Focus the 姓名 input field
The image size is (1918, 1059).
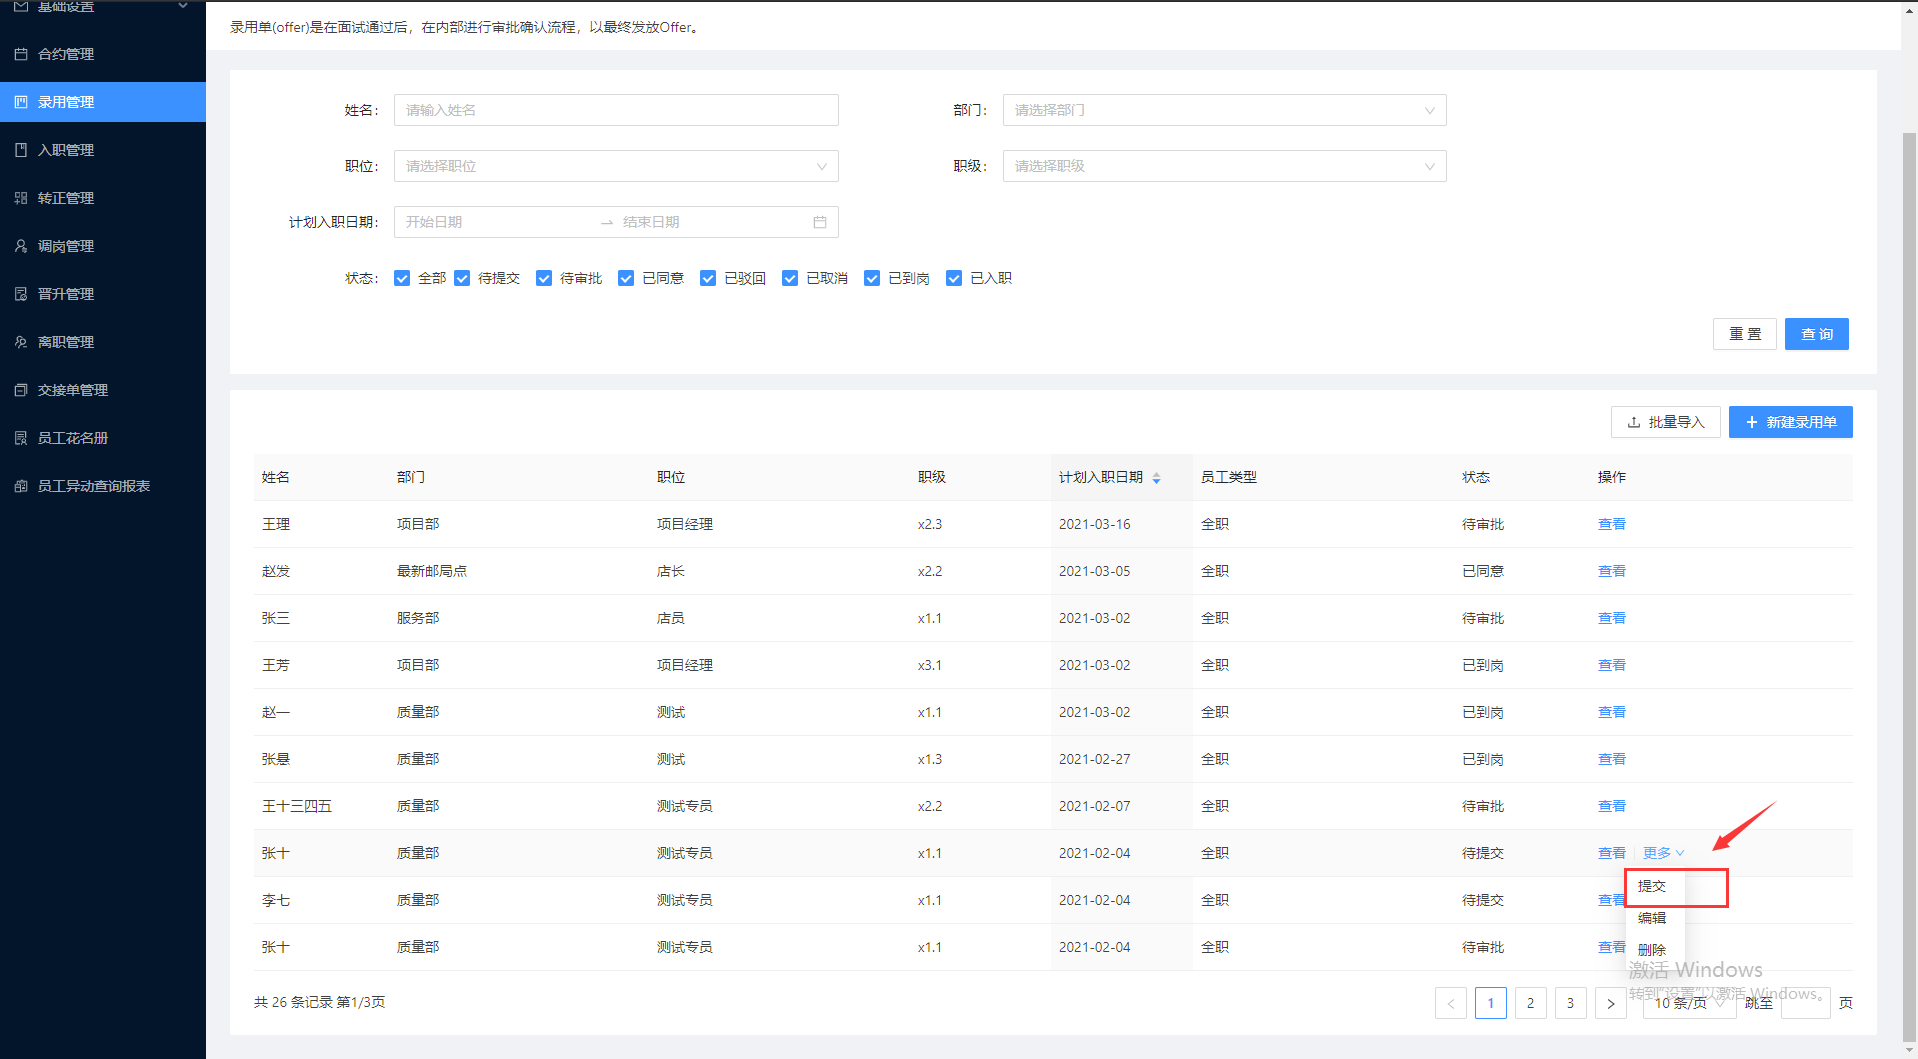pyautogui.click(x=616, y=110)
